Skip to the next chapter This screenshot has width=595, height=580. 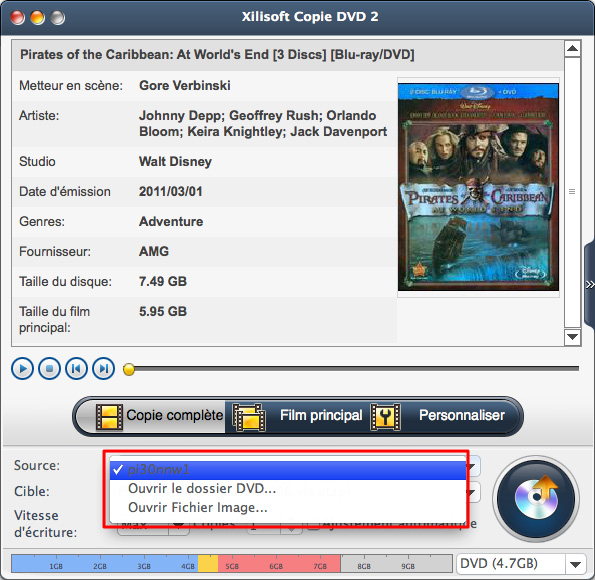tap(104, 369)
